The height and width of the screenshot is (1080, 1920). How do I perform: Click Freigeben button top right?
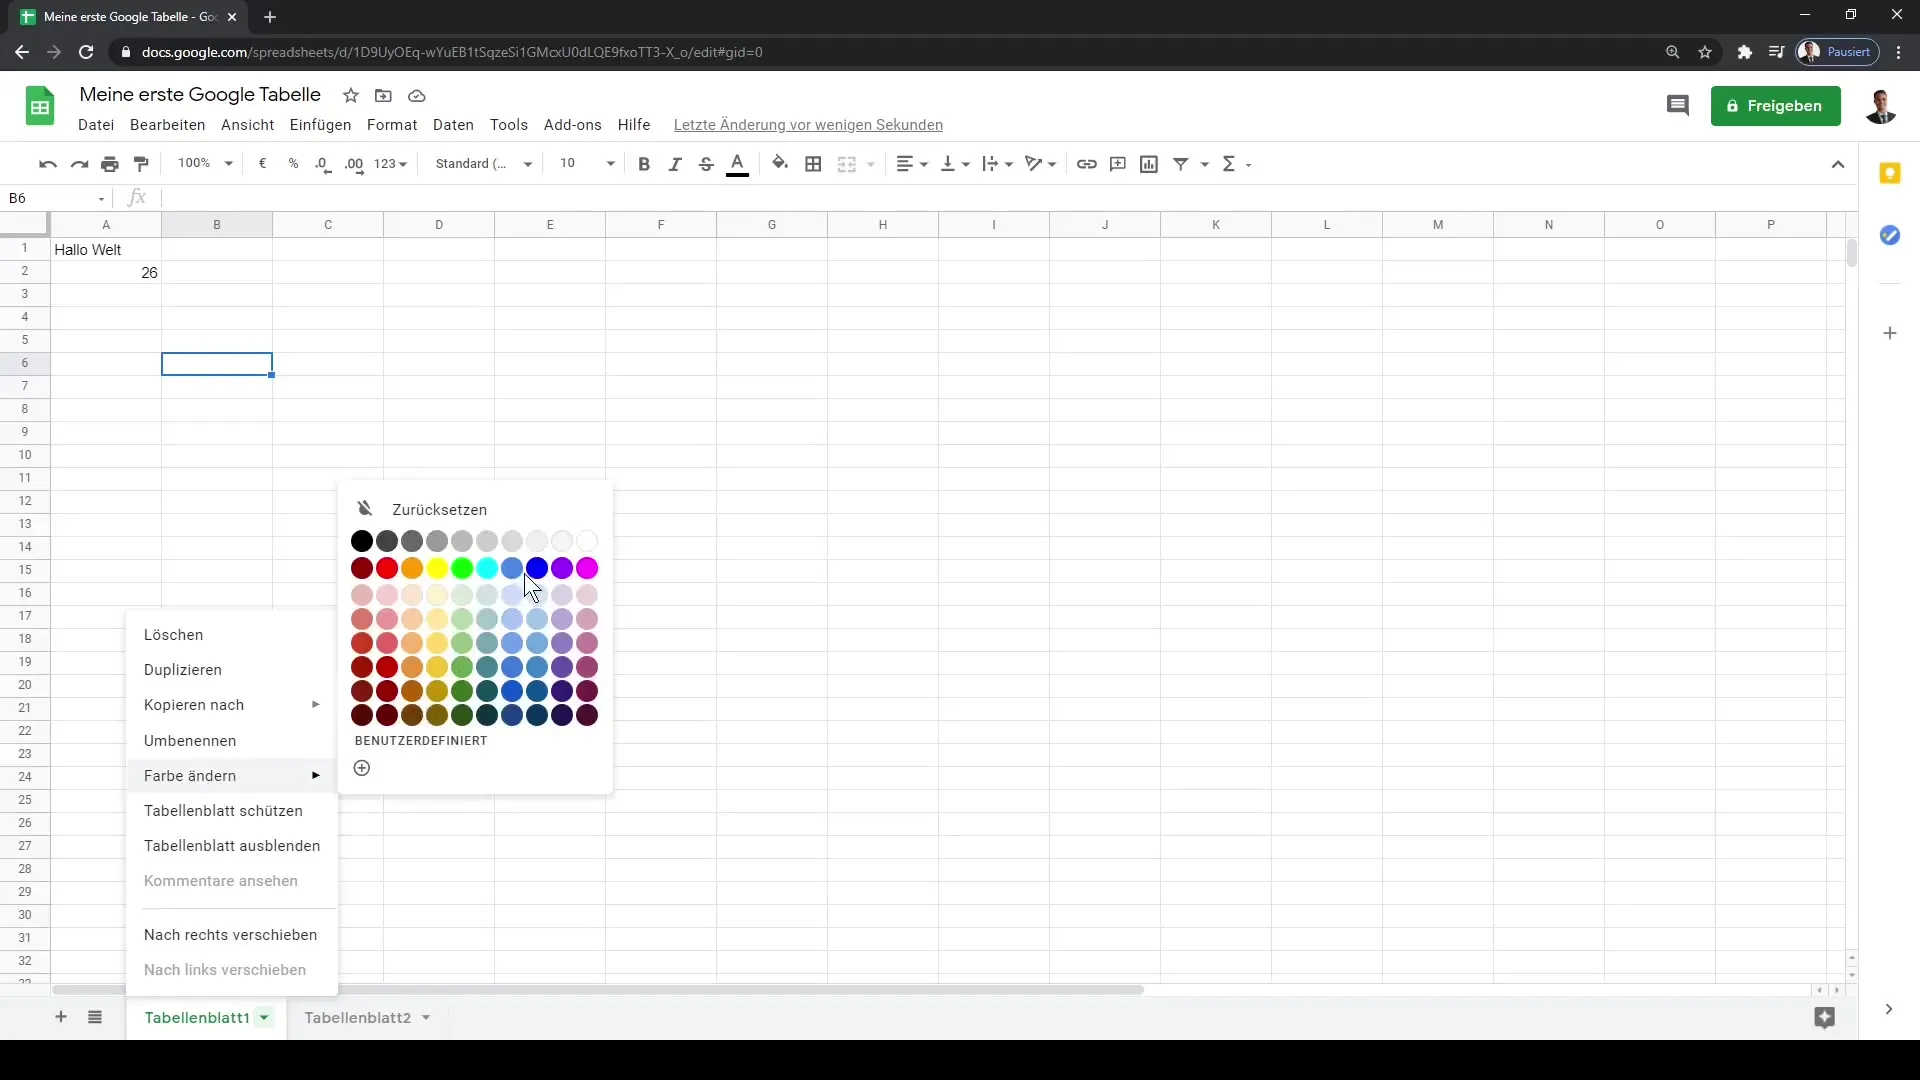coord(1779,105)
